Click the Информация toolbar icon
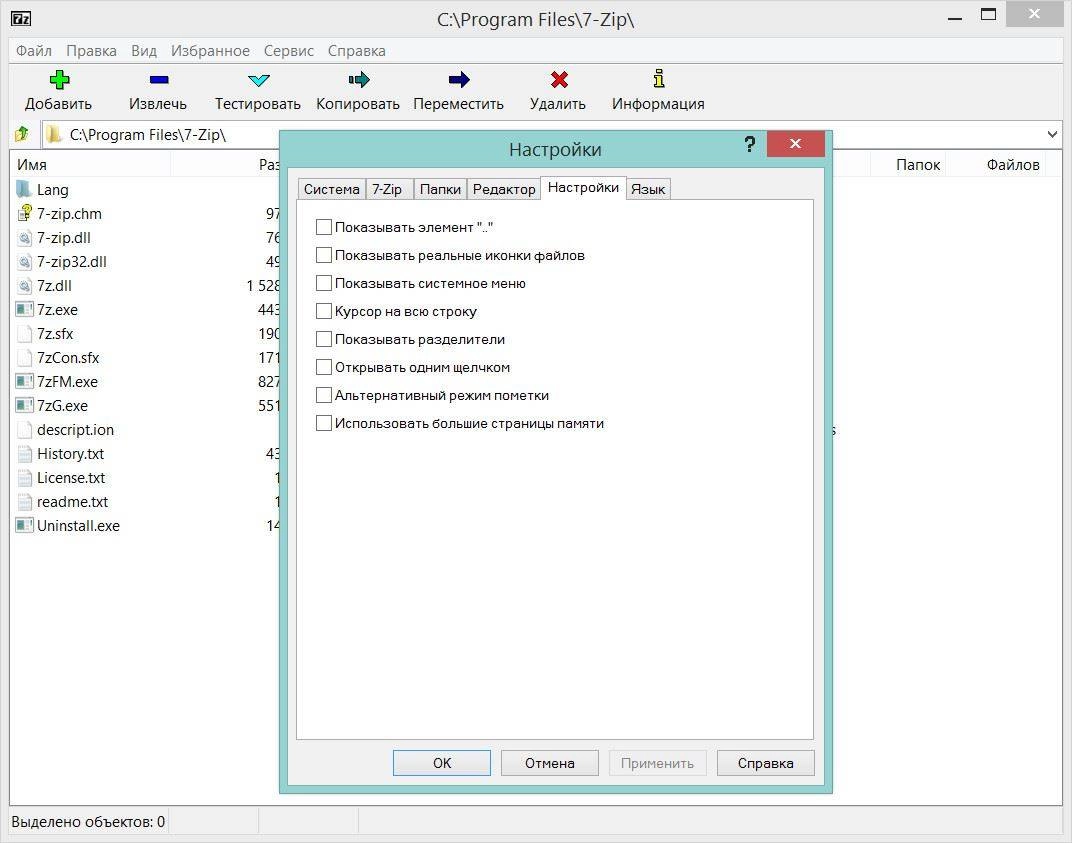Screen dimensions: 1072x843 tap(658, 79)
